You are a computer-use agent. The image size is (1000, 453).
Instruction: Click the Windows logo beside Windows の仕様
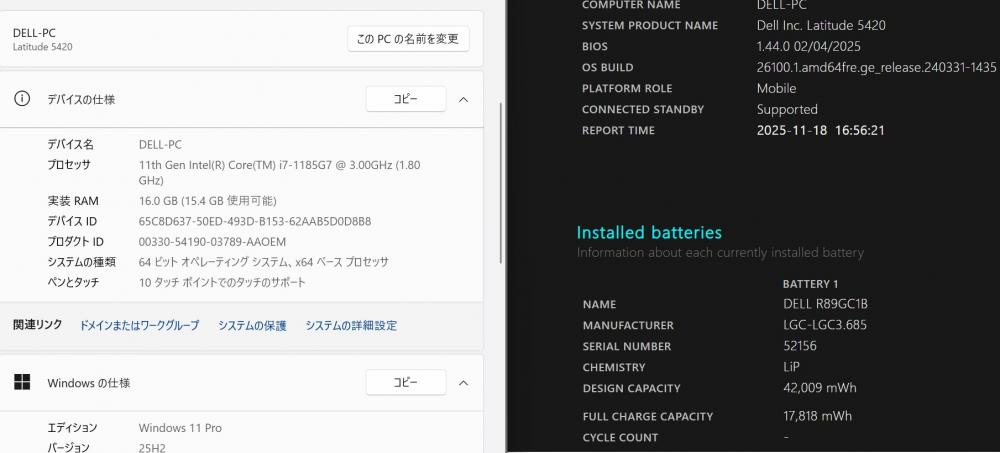22,382
